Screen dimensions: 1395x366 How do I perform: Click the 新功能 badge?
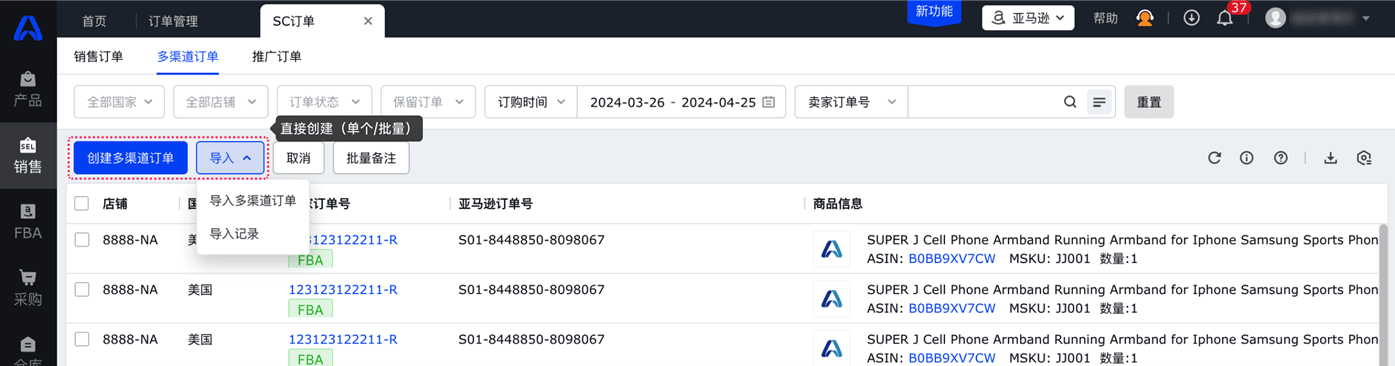click(x=934, y=12)
